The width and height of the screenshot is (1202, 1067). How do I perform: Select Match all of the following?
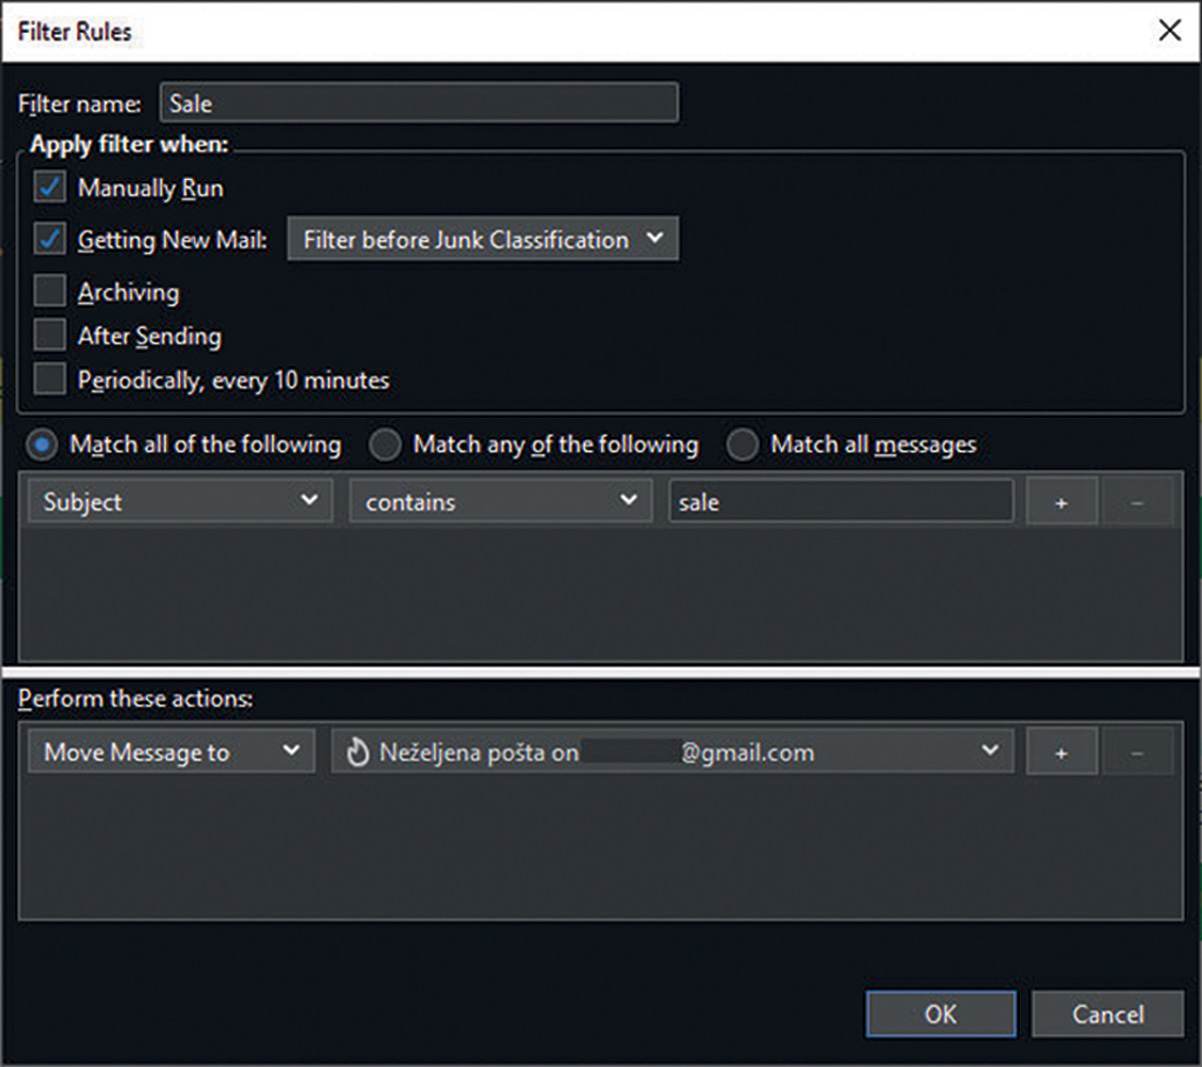(42, 444)
